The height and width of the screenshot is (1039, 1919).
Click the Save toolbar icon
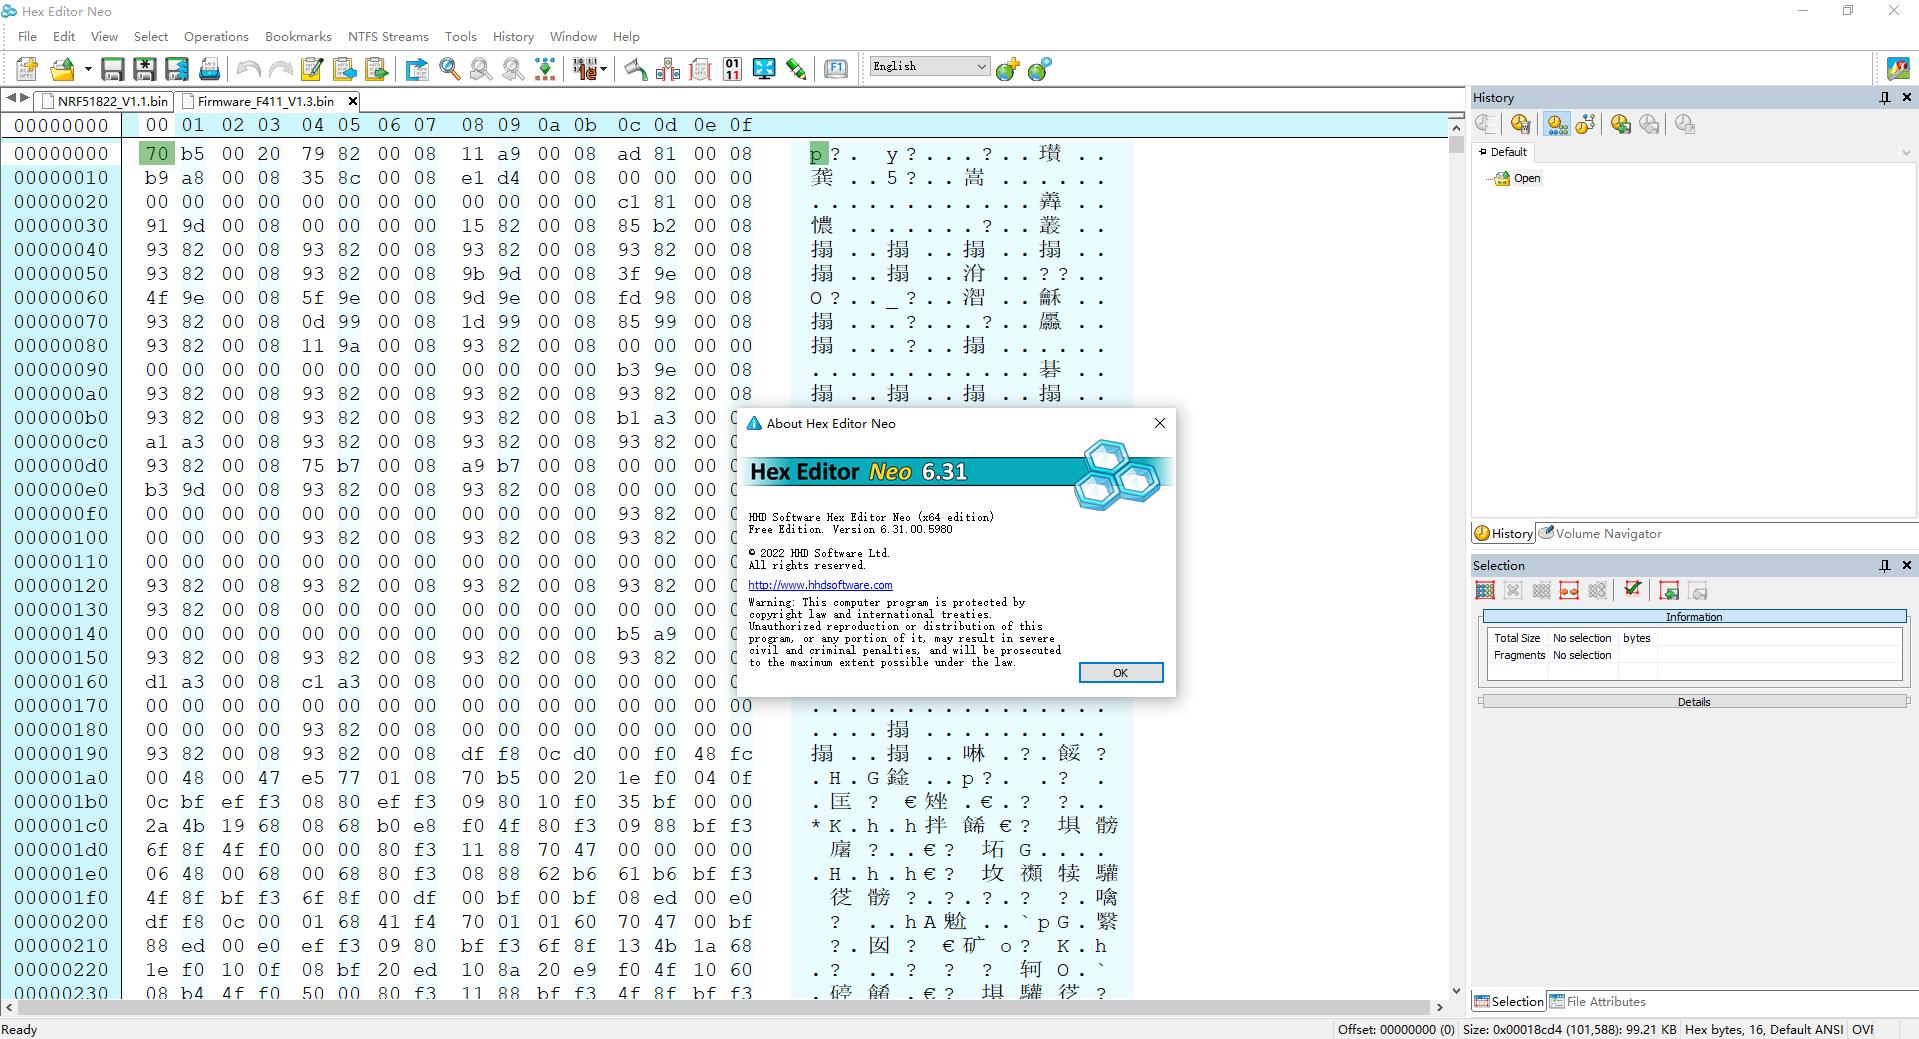113,69
